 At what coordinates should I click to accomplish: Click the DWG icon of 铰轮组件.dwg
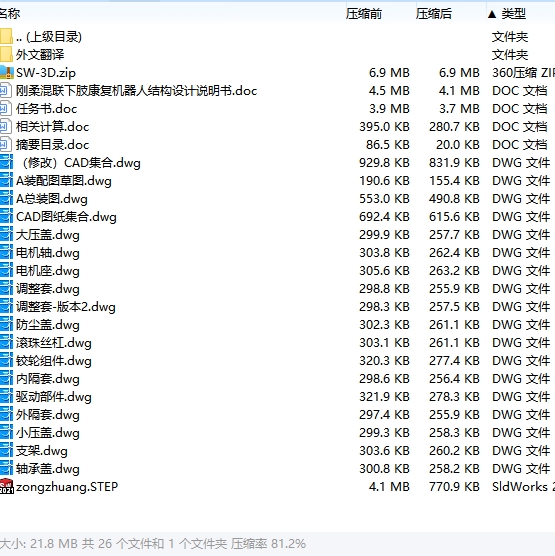click(x=6, y=361)
